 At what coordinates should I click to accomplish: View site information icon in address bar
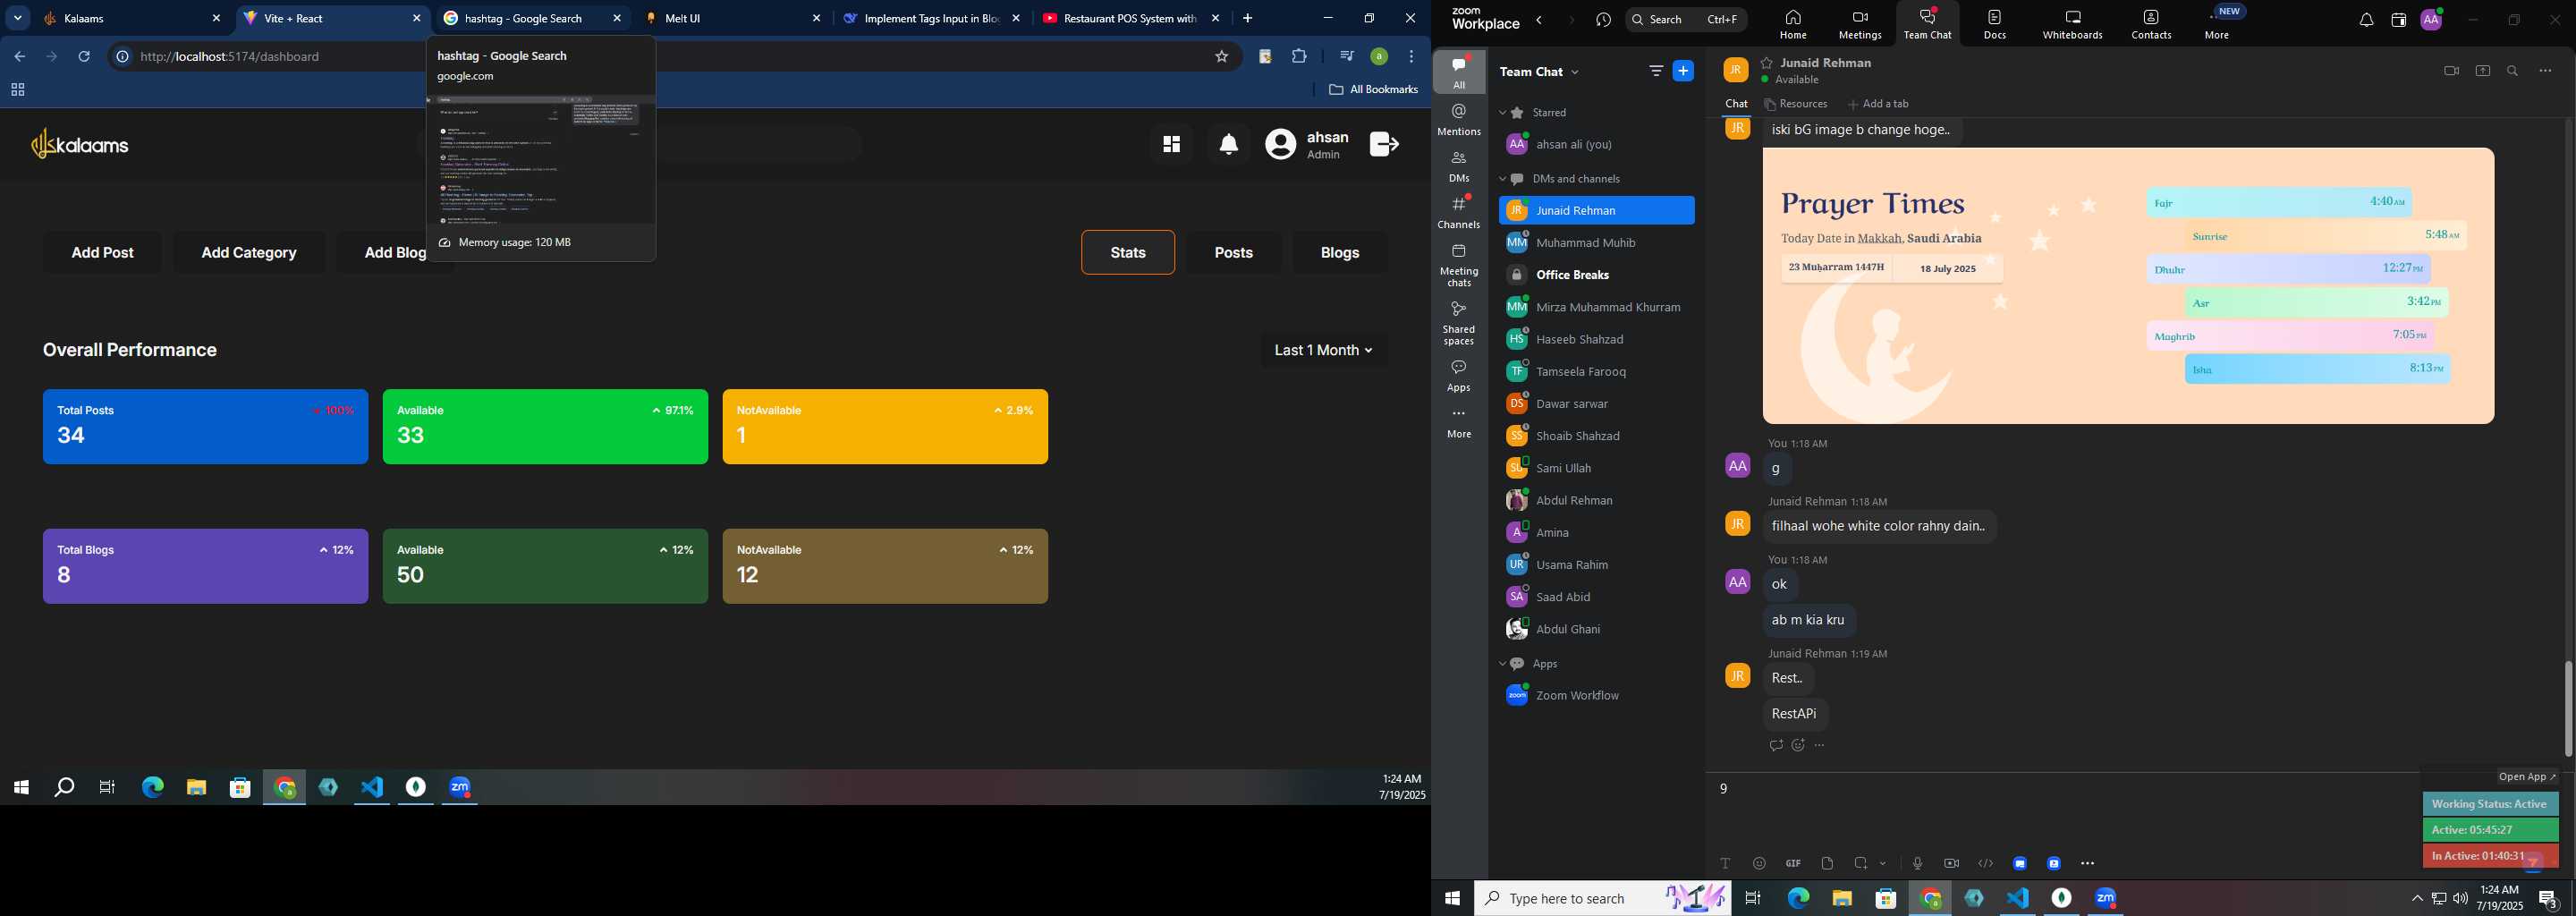tap(122, 57)
